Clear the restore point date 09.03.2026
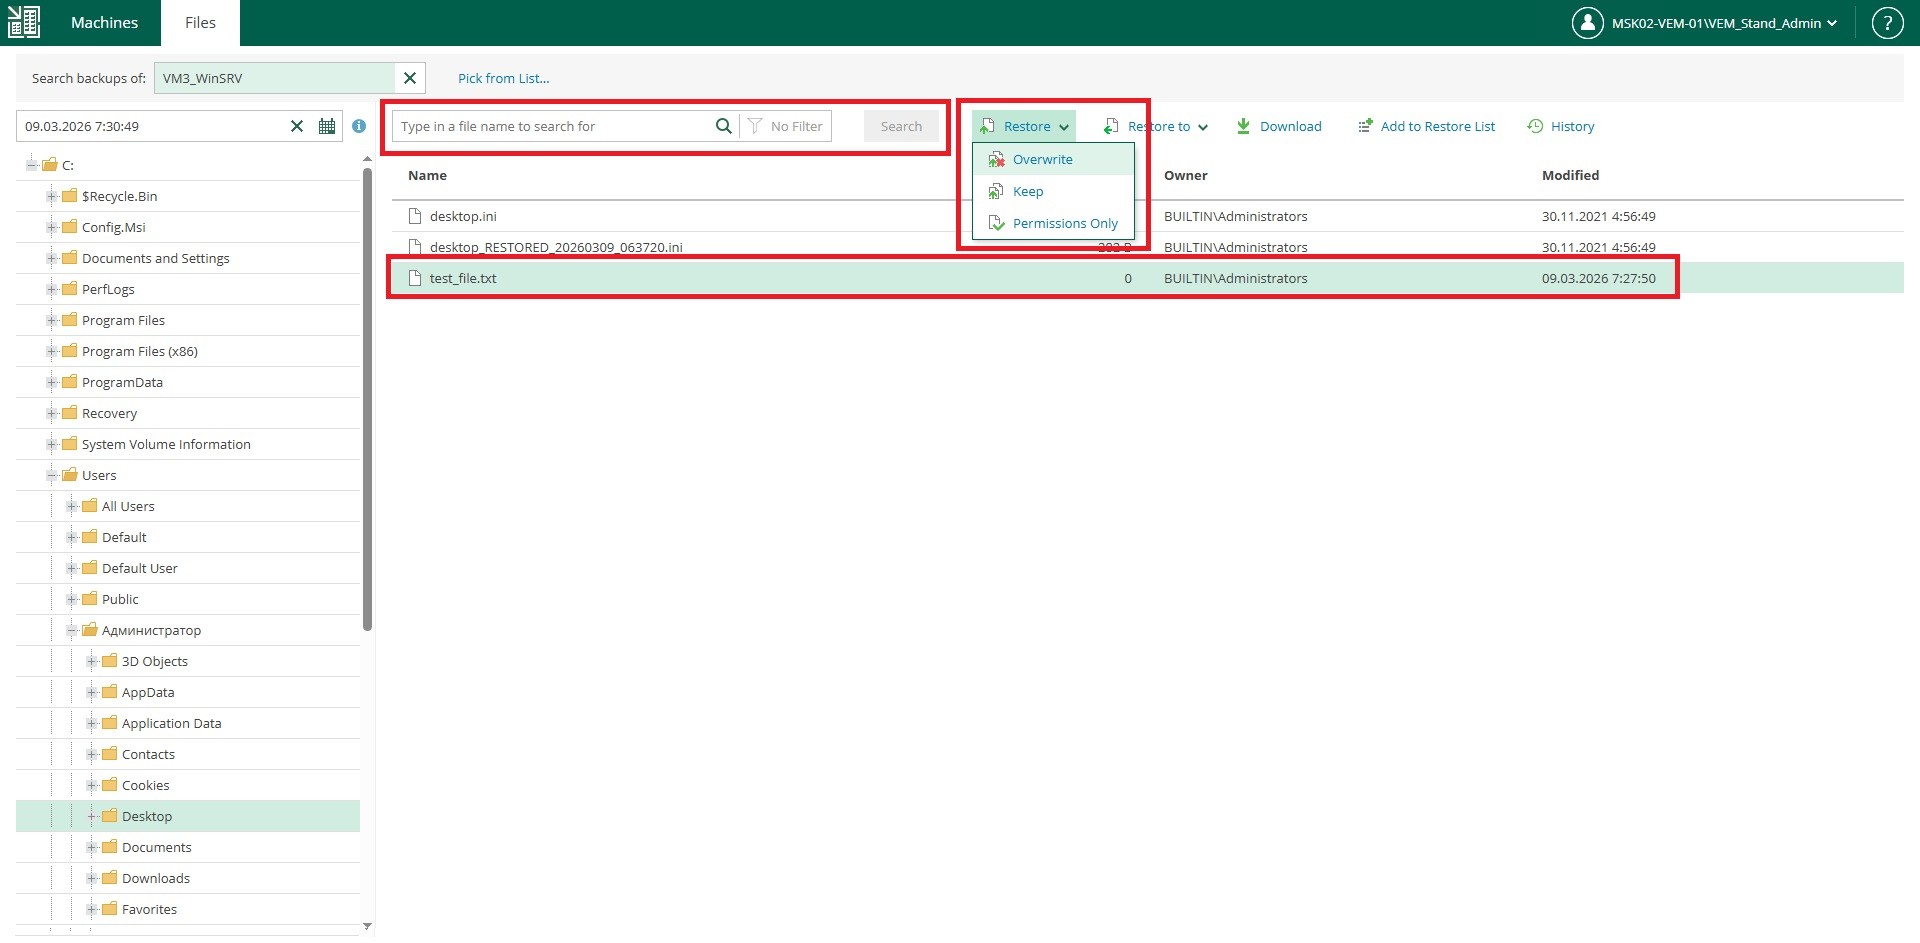This screenshot has height=943, width=1920. (297, 126)
